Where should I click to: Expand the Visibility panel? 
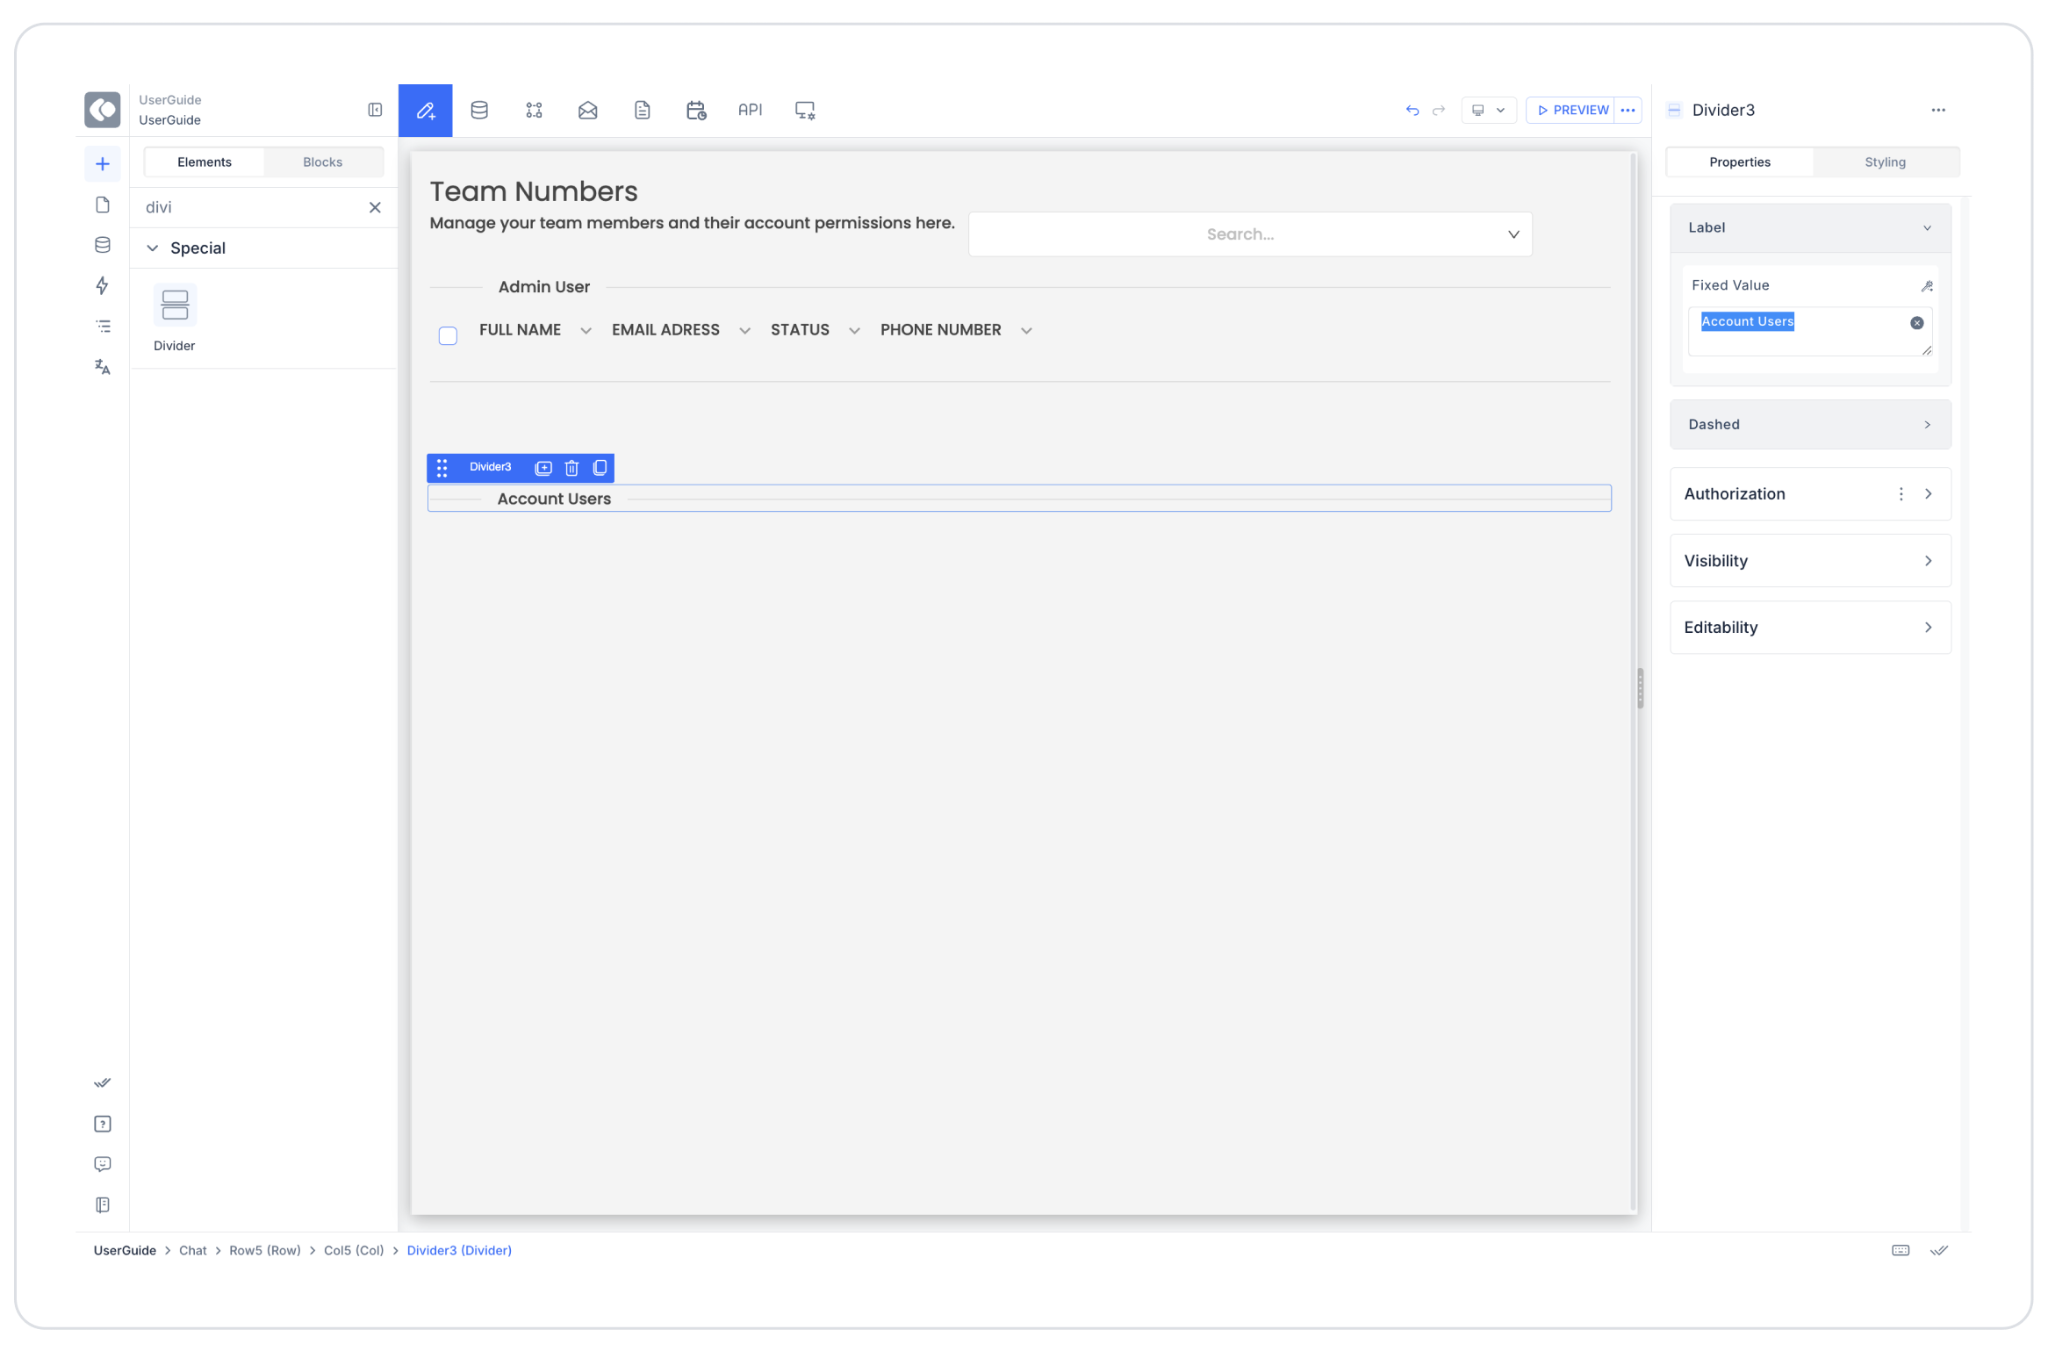tap(1809, 561)
